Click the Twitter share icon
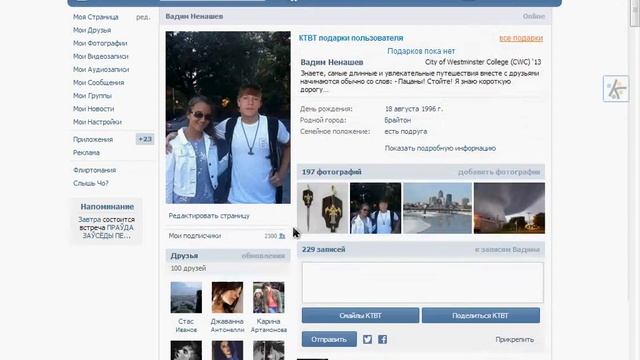The width and height of the screenshot is (640, 360). 367,339
